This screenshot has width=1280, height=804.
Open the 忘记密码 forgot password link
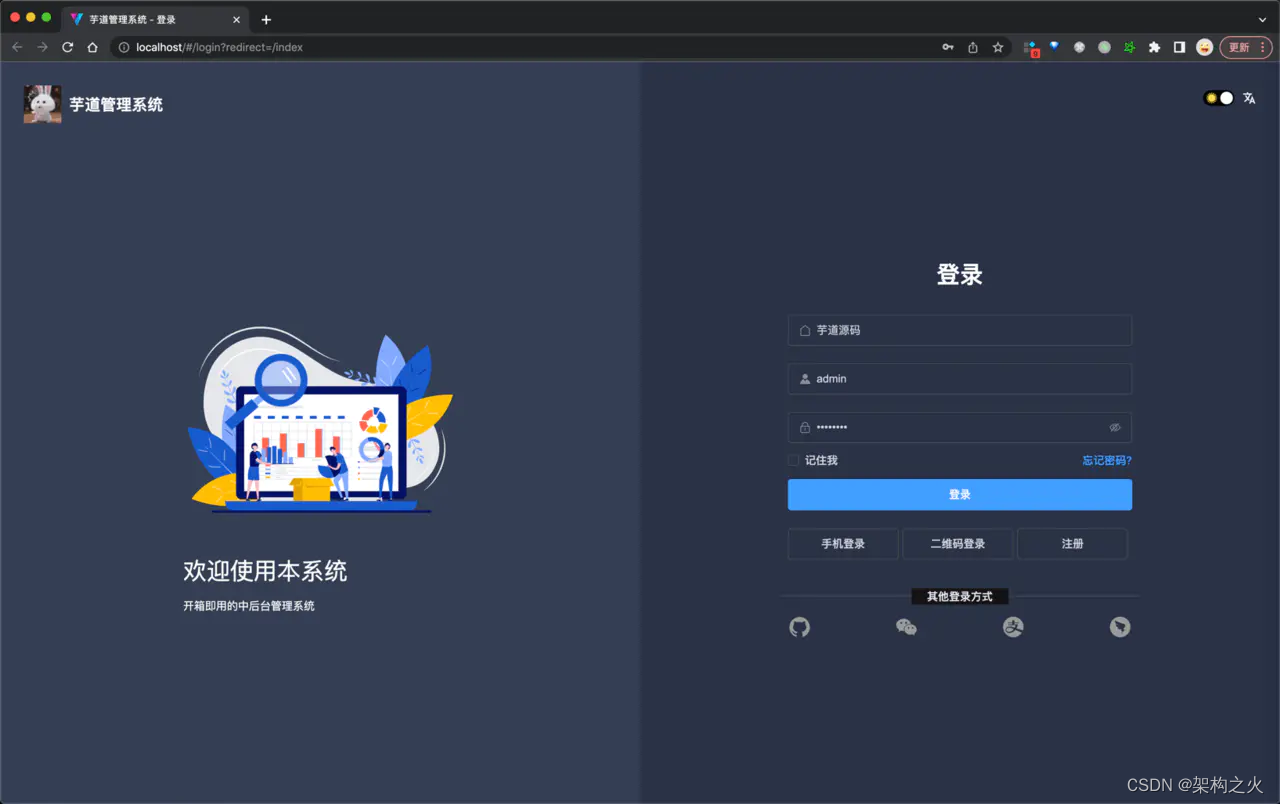click(1106, 460)
